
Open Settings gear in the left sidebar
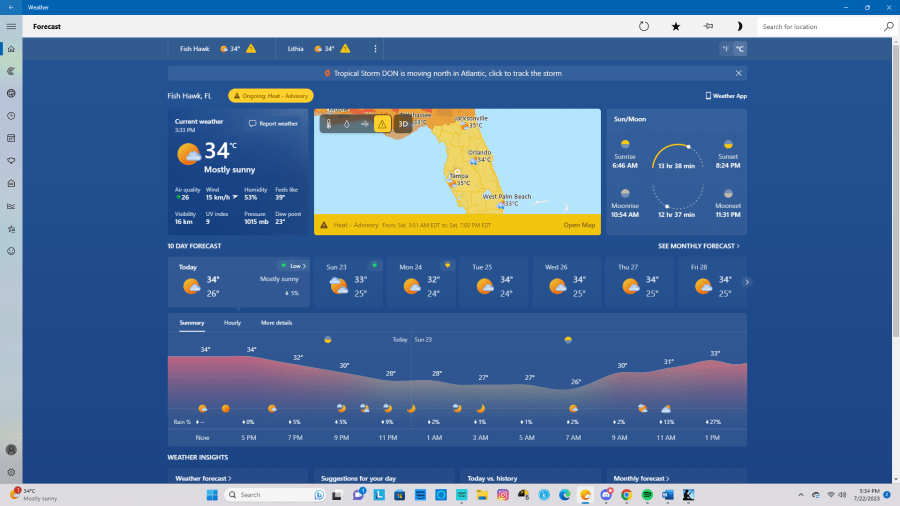11,472
